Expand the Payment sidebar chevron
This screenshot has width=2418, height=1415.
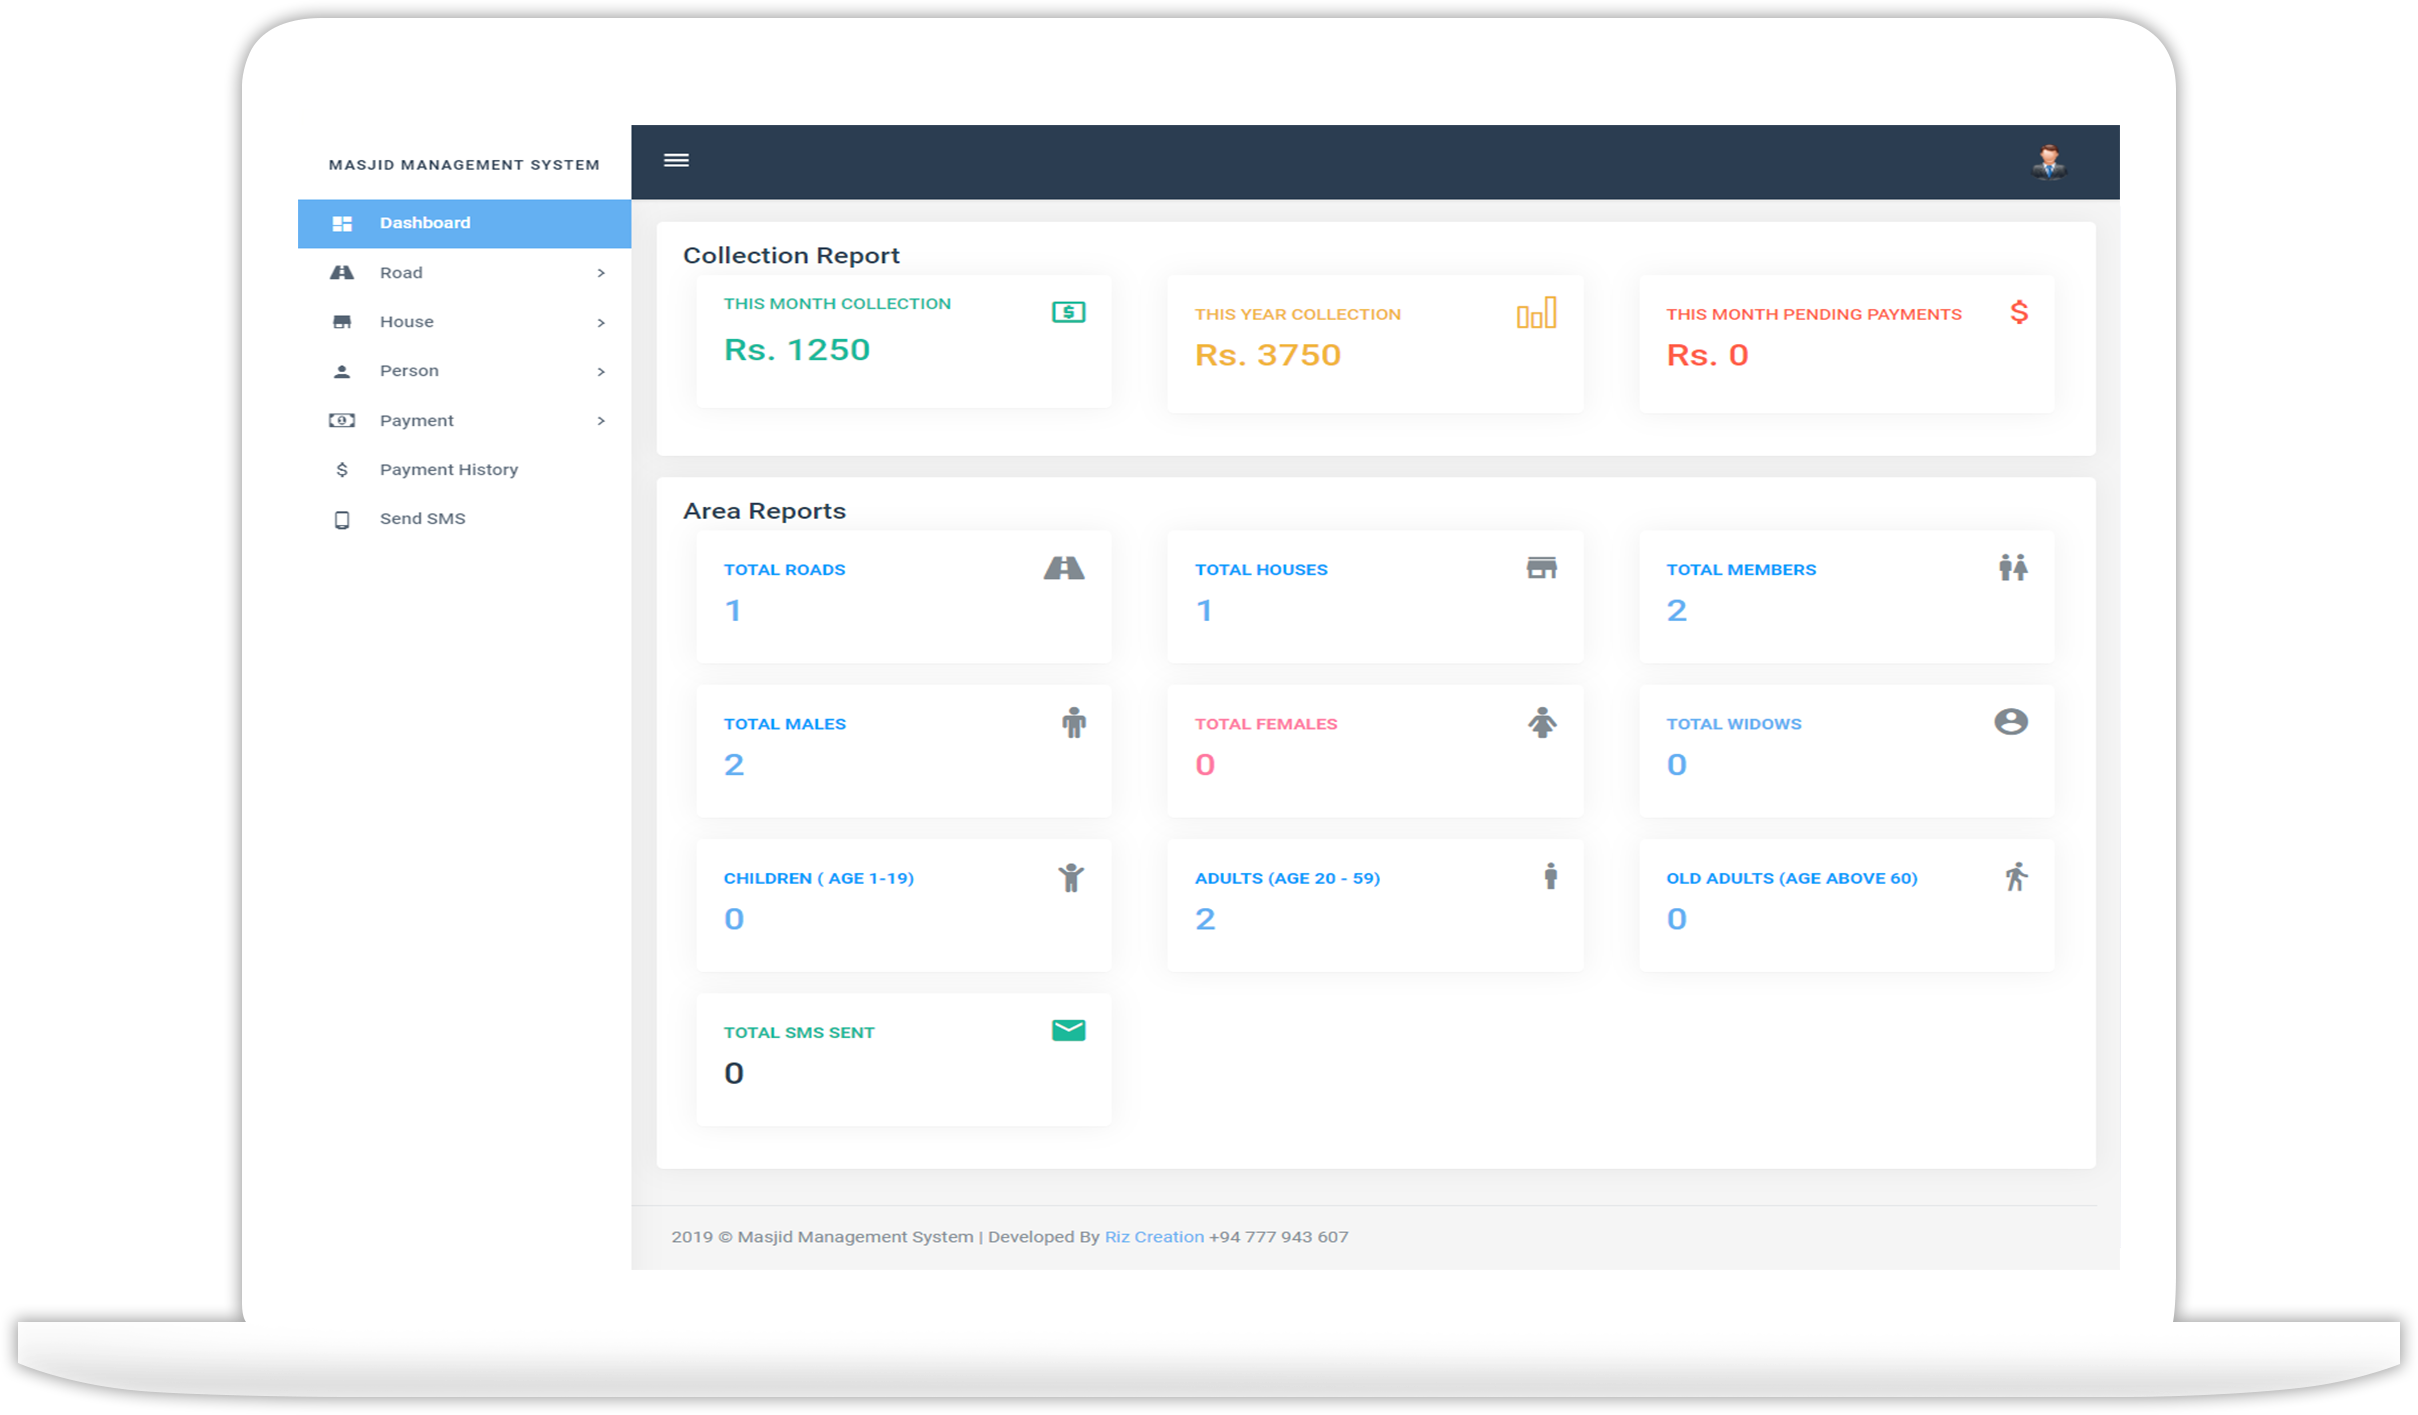[600, 421]
